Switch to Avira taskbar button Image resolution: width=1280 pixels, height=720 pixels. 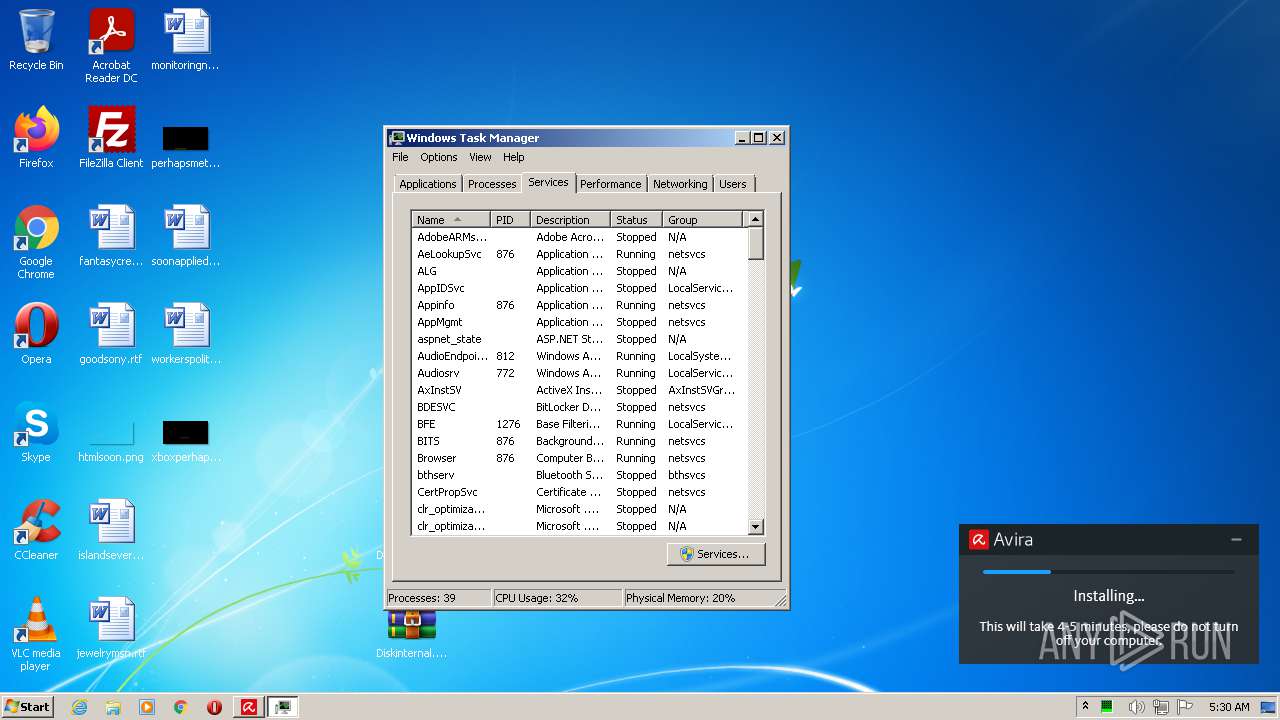point(248,707)
